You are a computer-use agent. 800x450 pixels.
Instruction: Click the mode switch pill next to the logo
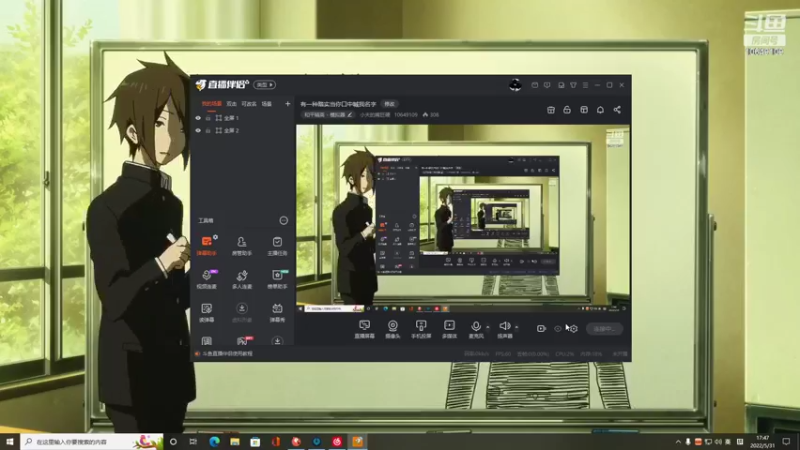tap(265, 85)
